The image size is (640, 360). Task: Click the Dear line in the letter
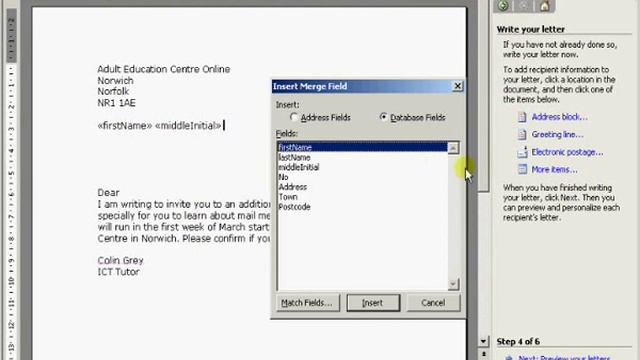(108, 193)
